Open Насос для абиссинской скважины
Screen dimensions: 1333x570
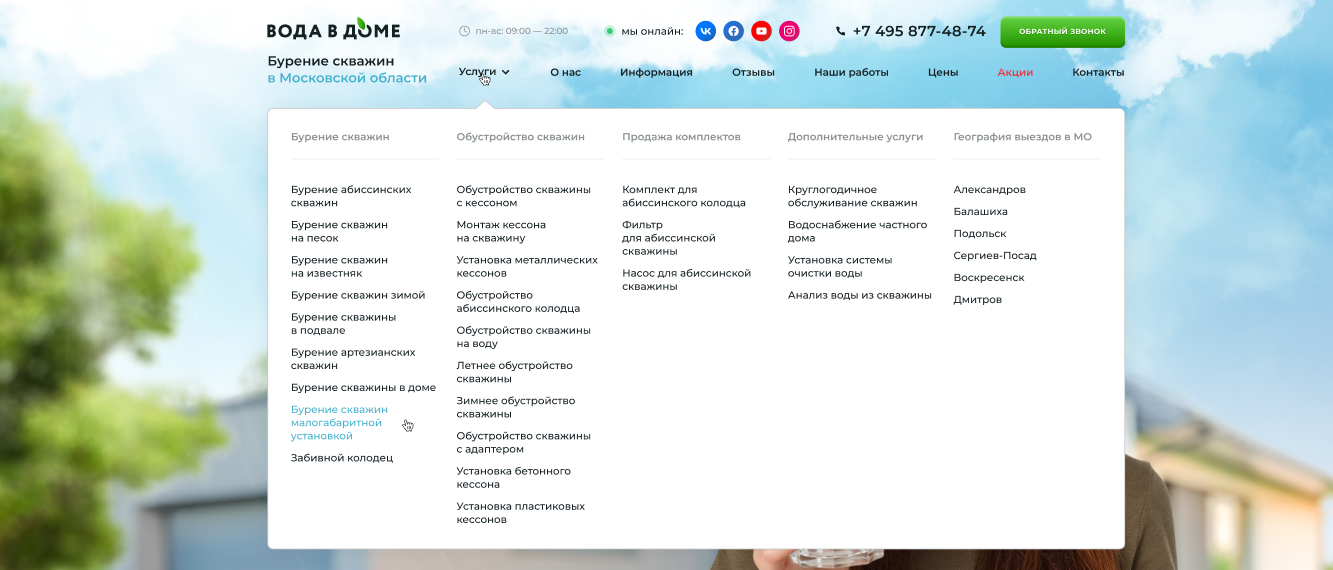[686, 280]
